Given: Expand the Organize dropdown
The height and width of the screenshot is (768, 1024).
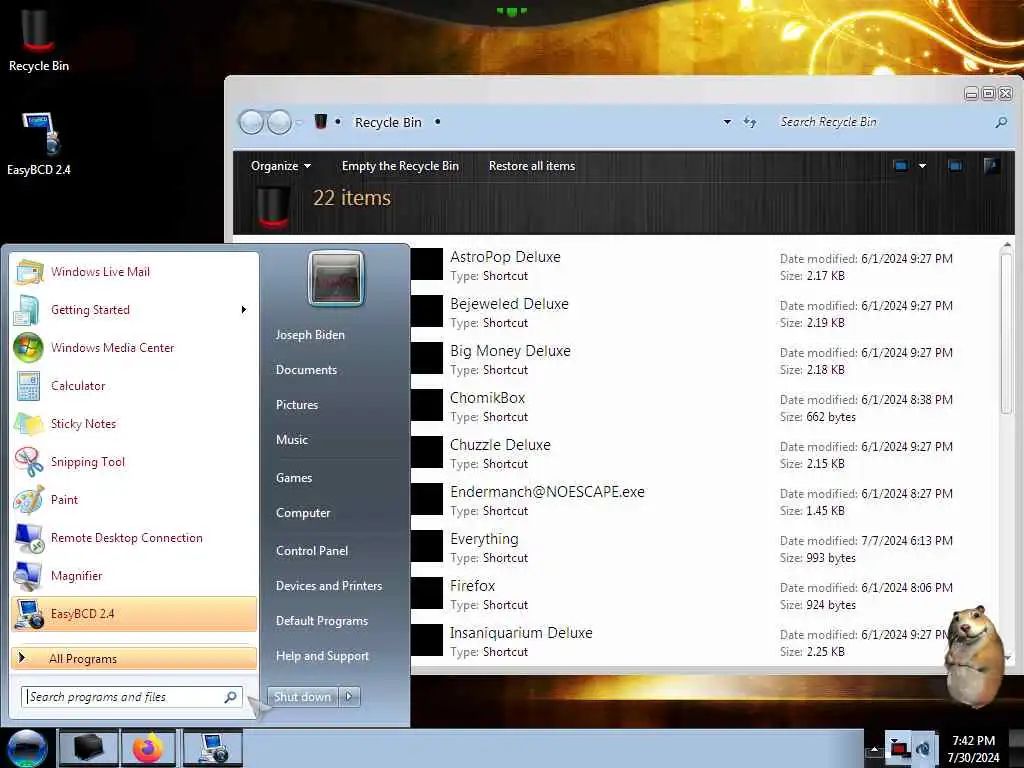Looking at the screenshot, I should [281, 166].
